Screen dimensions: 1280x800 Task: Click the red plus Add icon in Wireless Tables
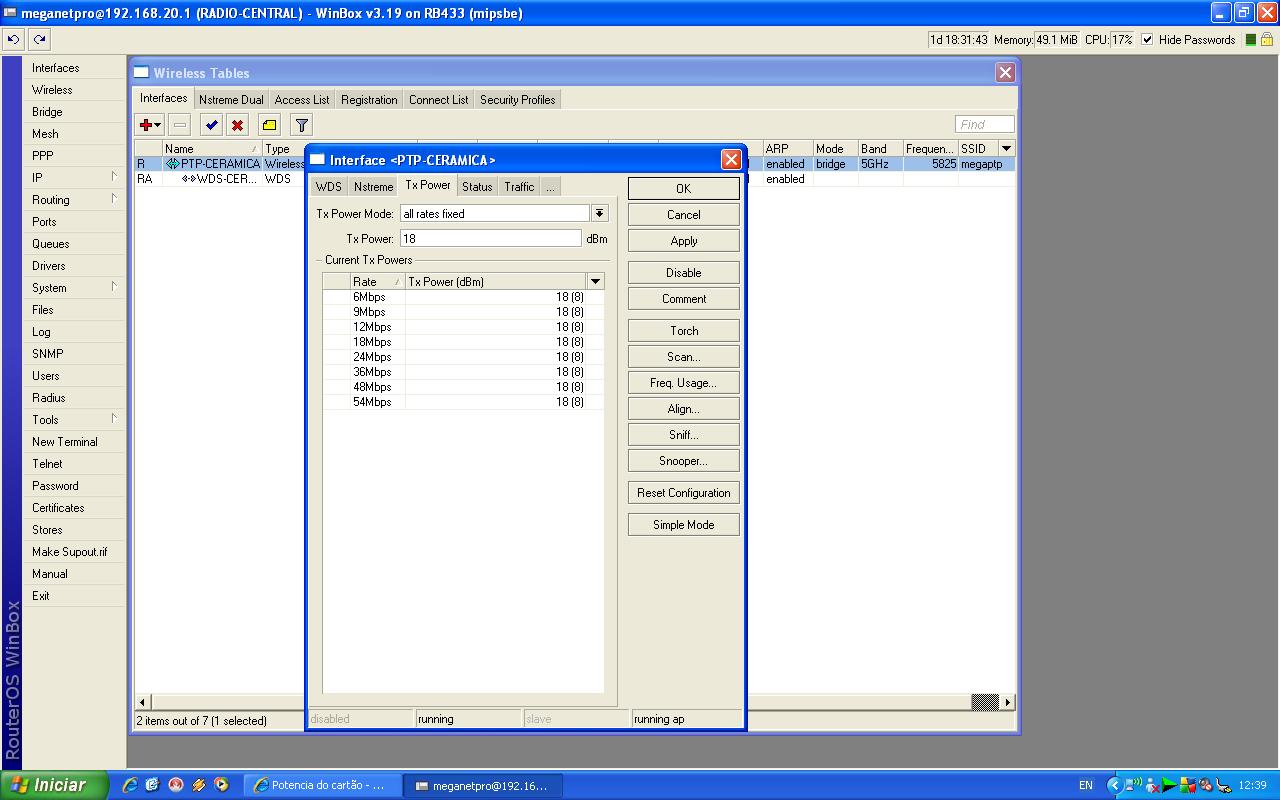[146, 125]
